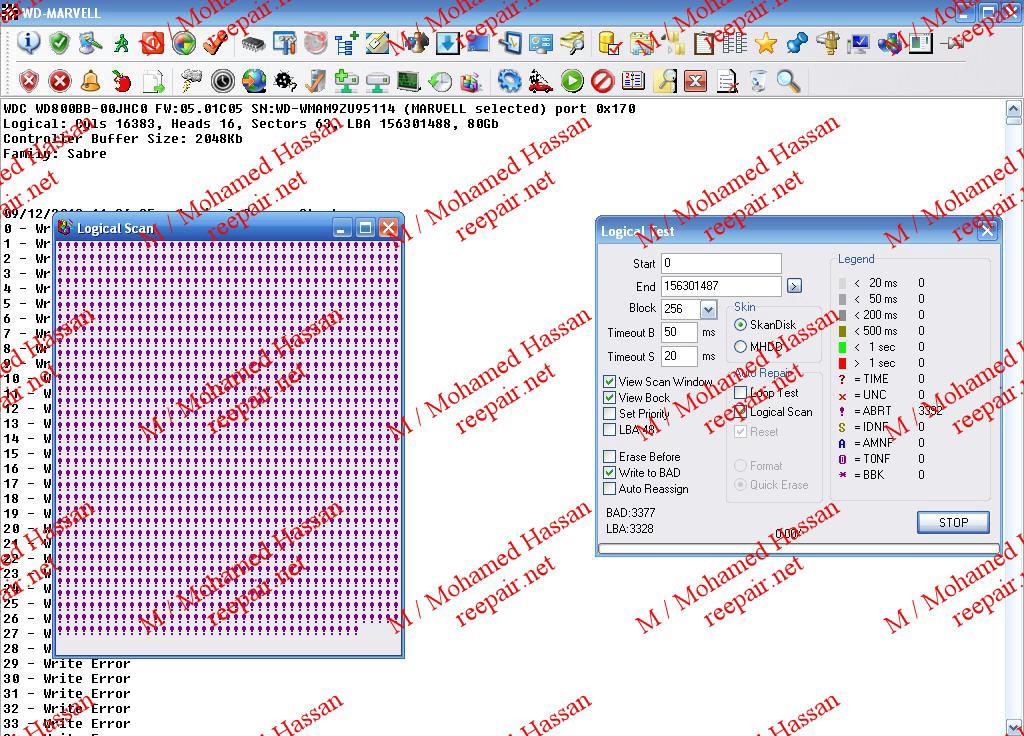1024x736 pixels.
Task: Click the Start LBA input field
Action: [x=720, y=264]
